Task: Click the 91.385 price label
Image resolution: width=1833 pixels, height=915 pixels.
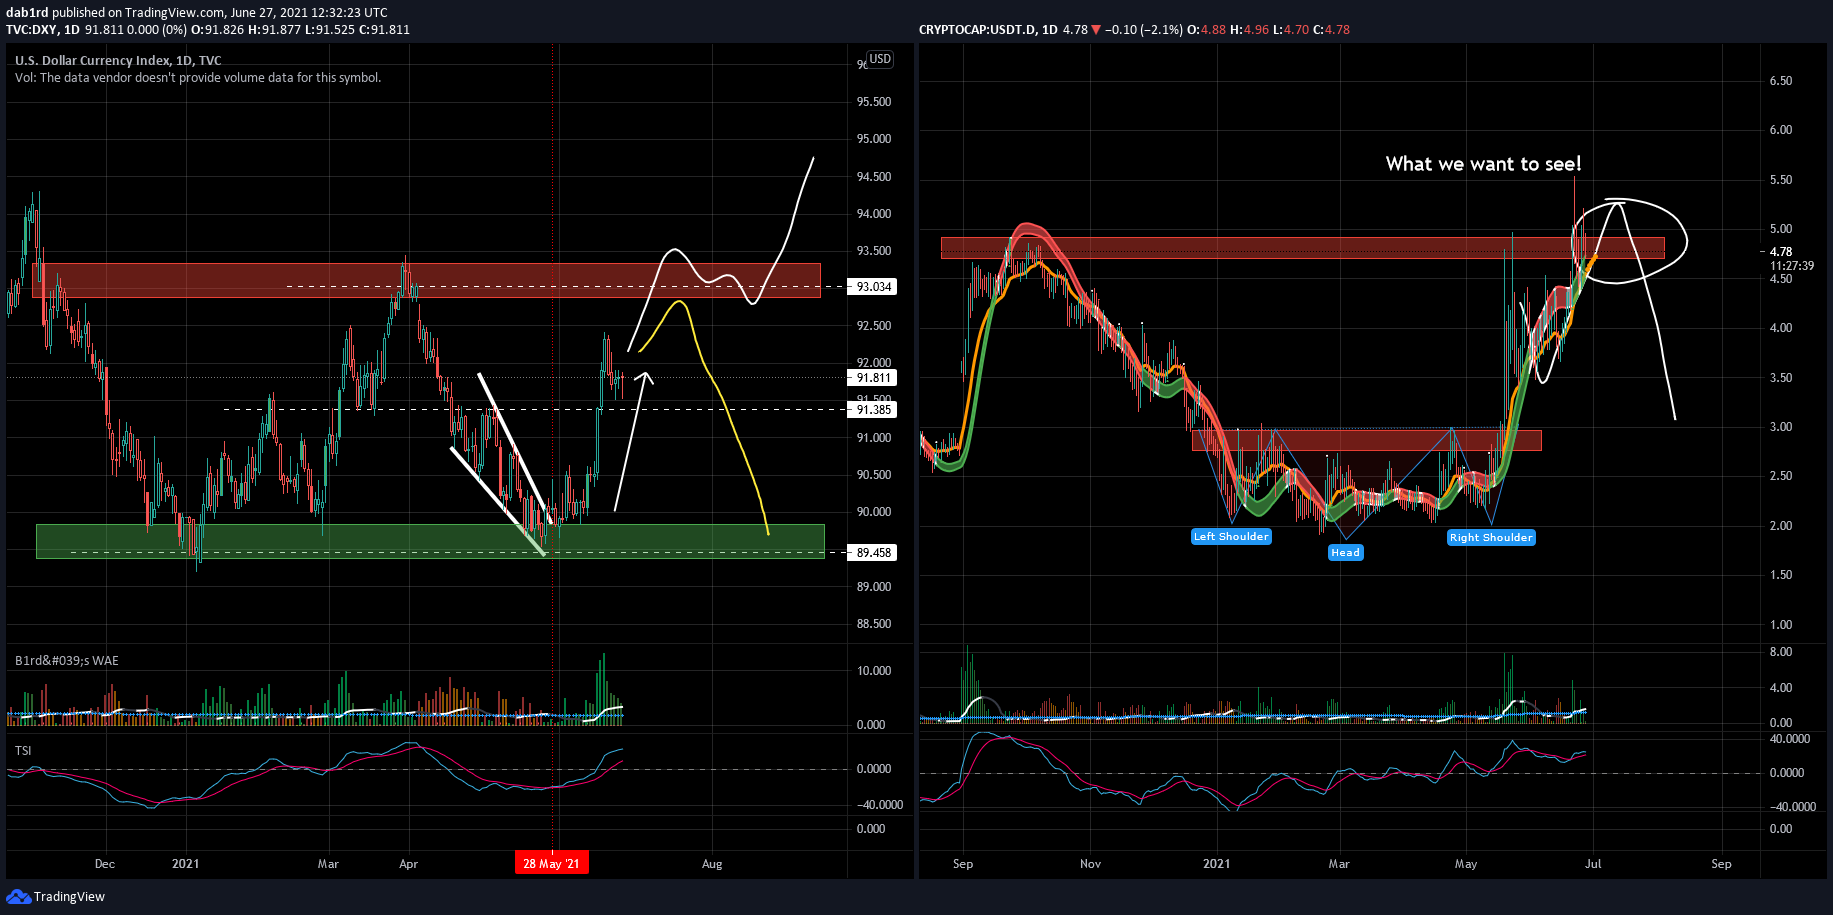Action: click(x=873, y=410)
